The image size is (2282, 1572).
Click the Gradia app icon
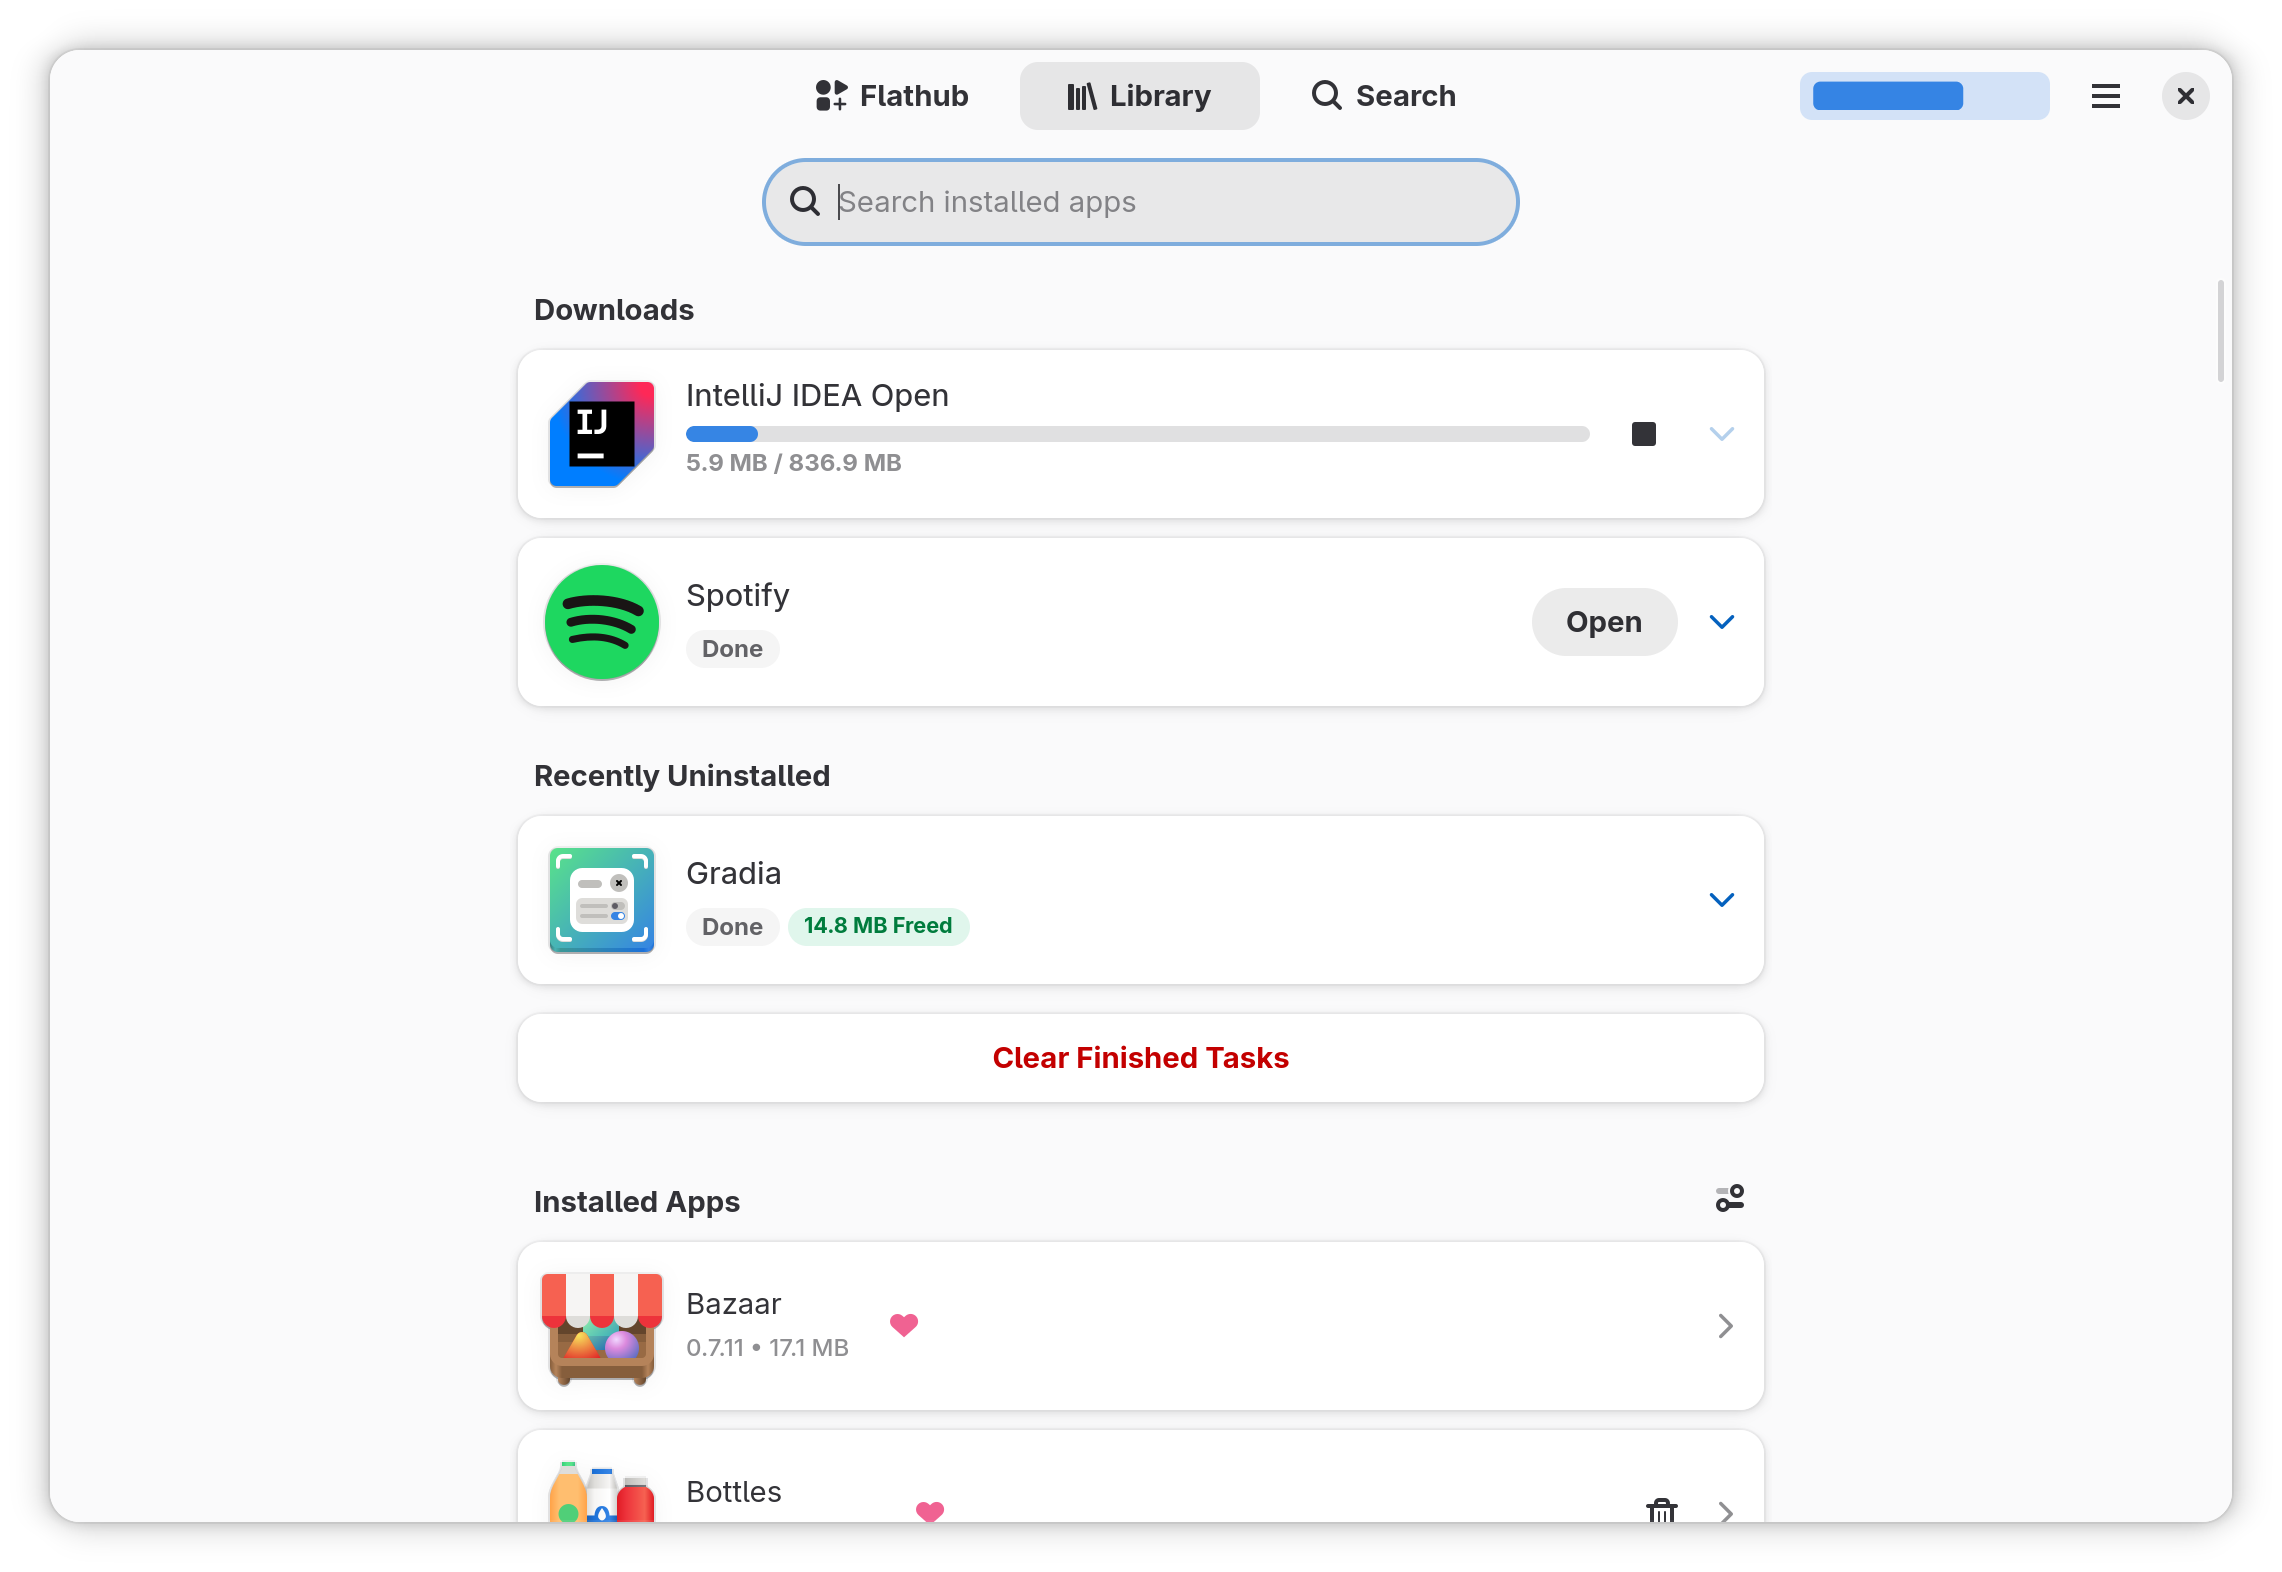click(x=601, y=900)
